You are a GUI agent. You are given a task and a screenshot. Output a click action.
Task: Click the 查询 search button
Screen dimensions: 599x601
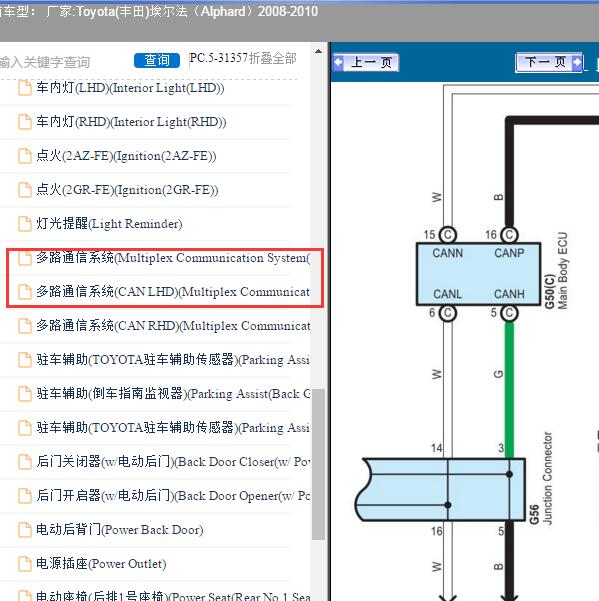(x=157, y=61)
